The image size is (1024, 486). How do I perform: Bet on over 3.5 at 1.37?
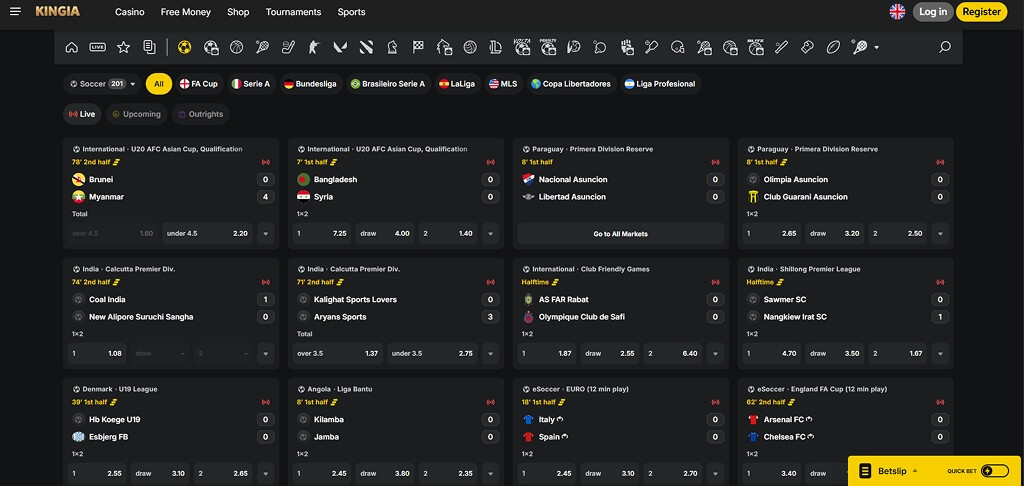coord(338,353)
